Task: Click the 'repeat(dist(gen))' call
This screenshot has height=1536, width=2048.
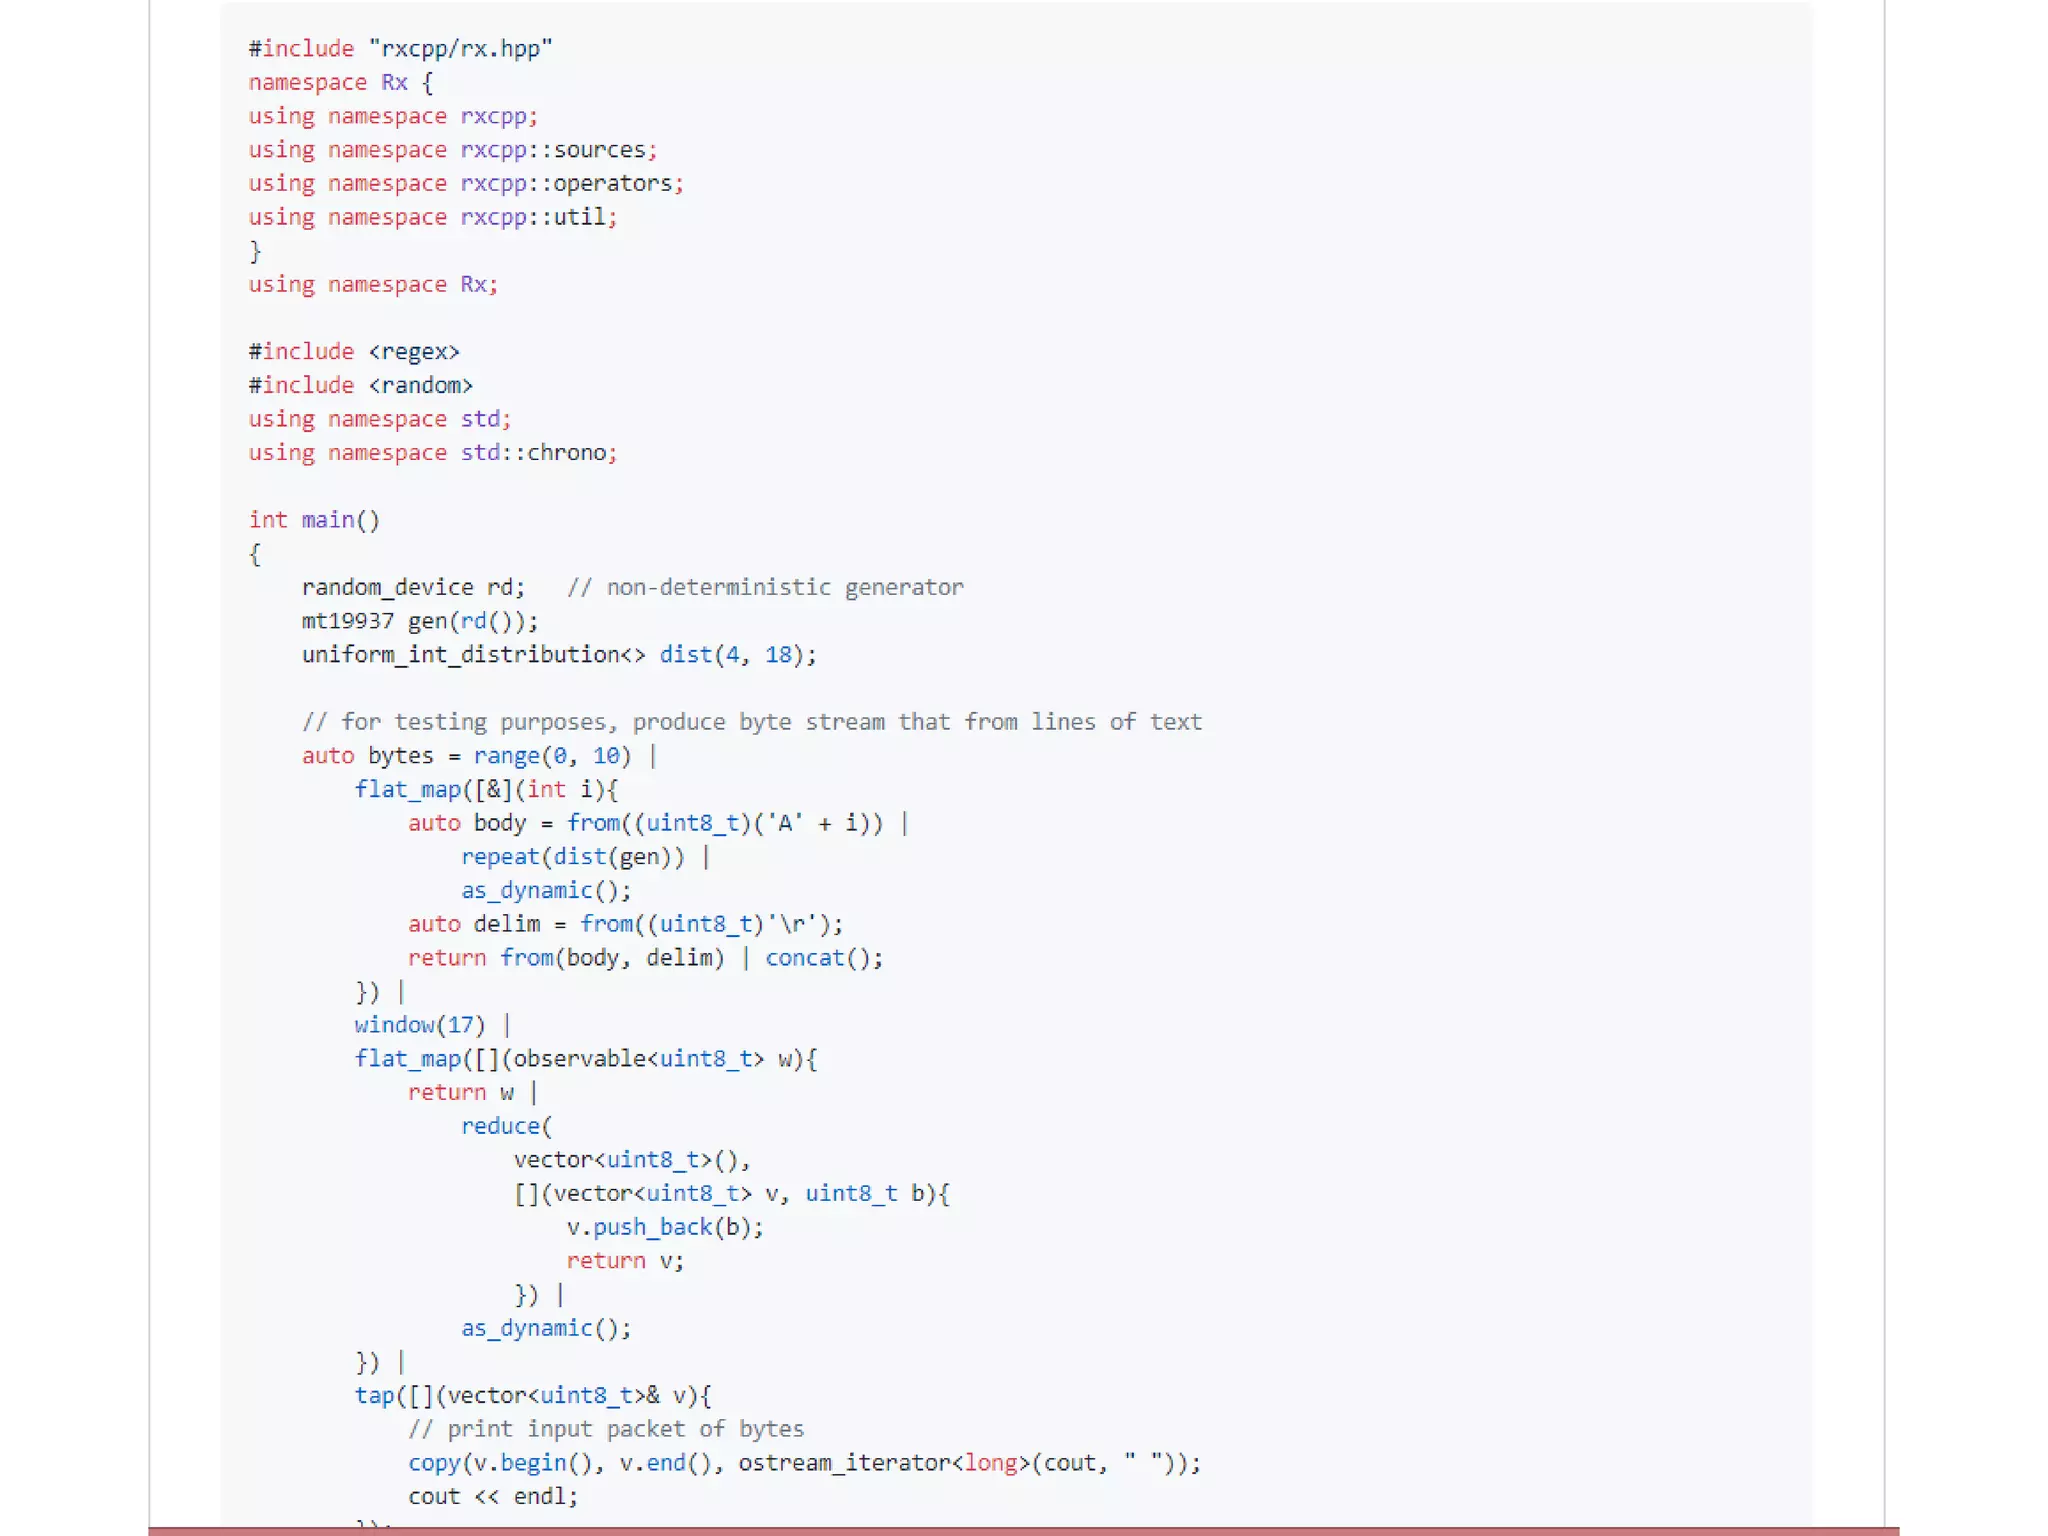Action: 572,857
